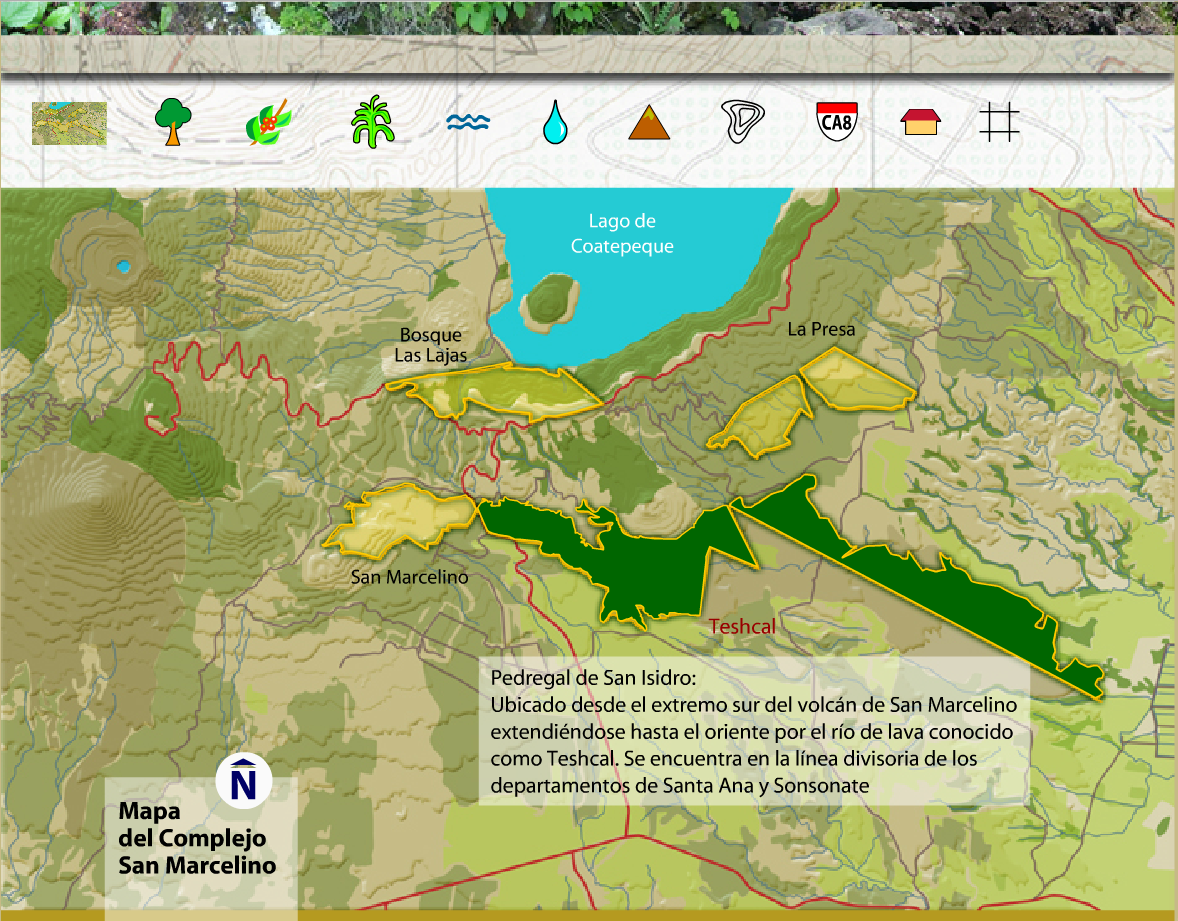Click the San Marcelino yellow zone

point(405,518)
